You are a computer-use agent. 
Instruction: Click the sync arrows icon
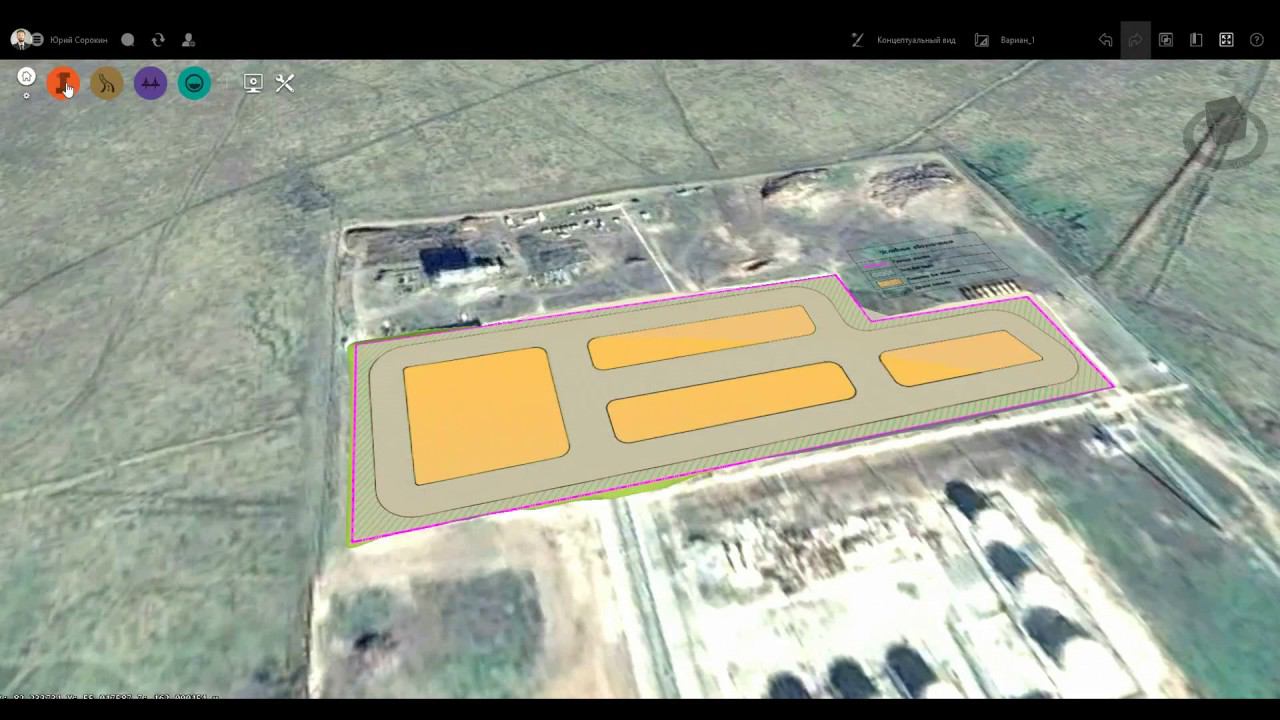pyautogui.click(x=158, y=40)
